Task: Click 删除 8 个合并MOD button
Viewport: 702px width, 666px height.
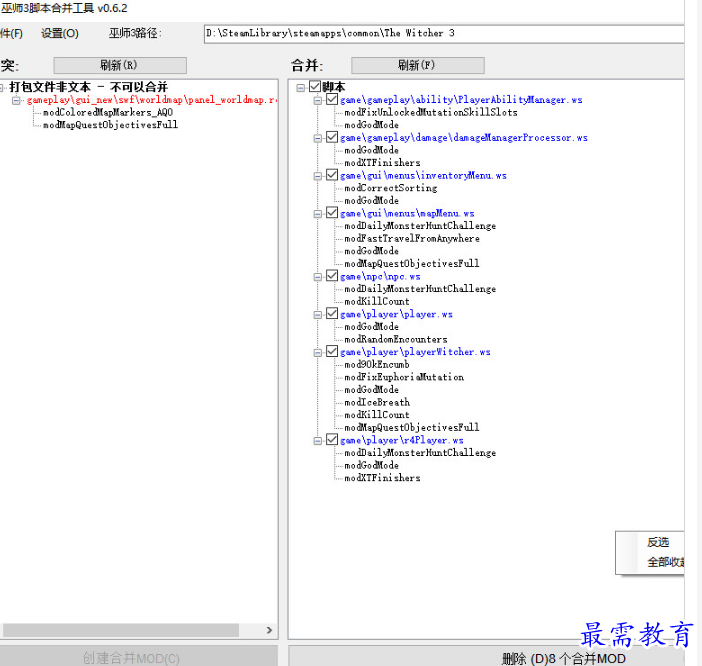Action: coord(486,657)
